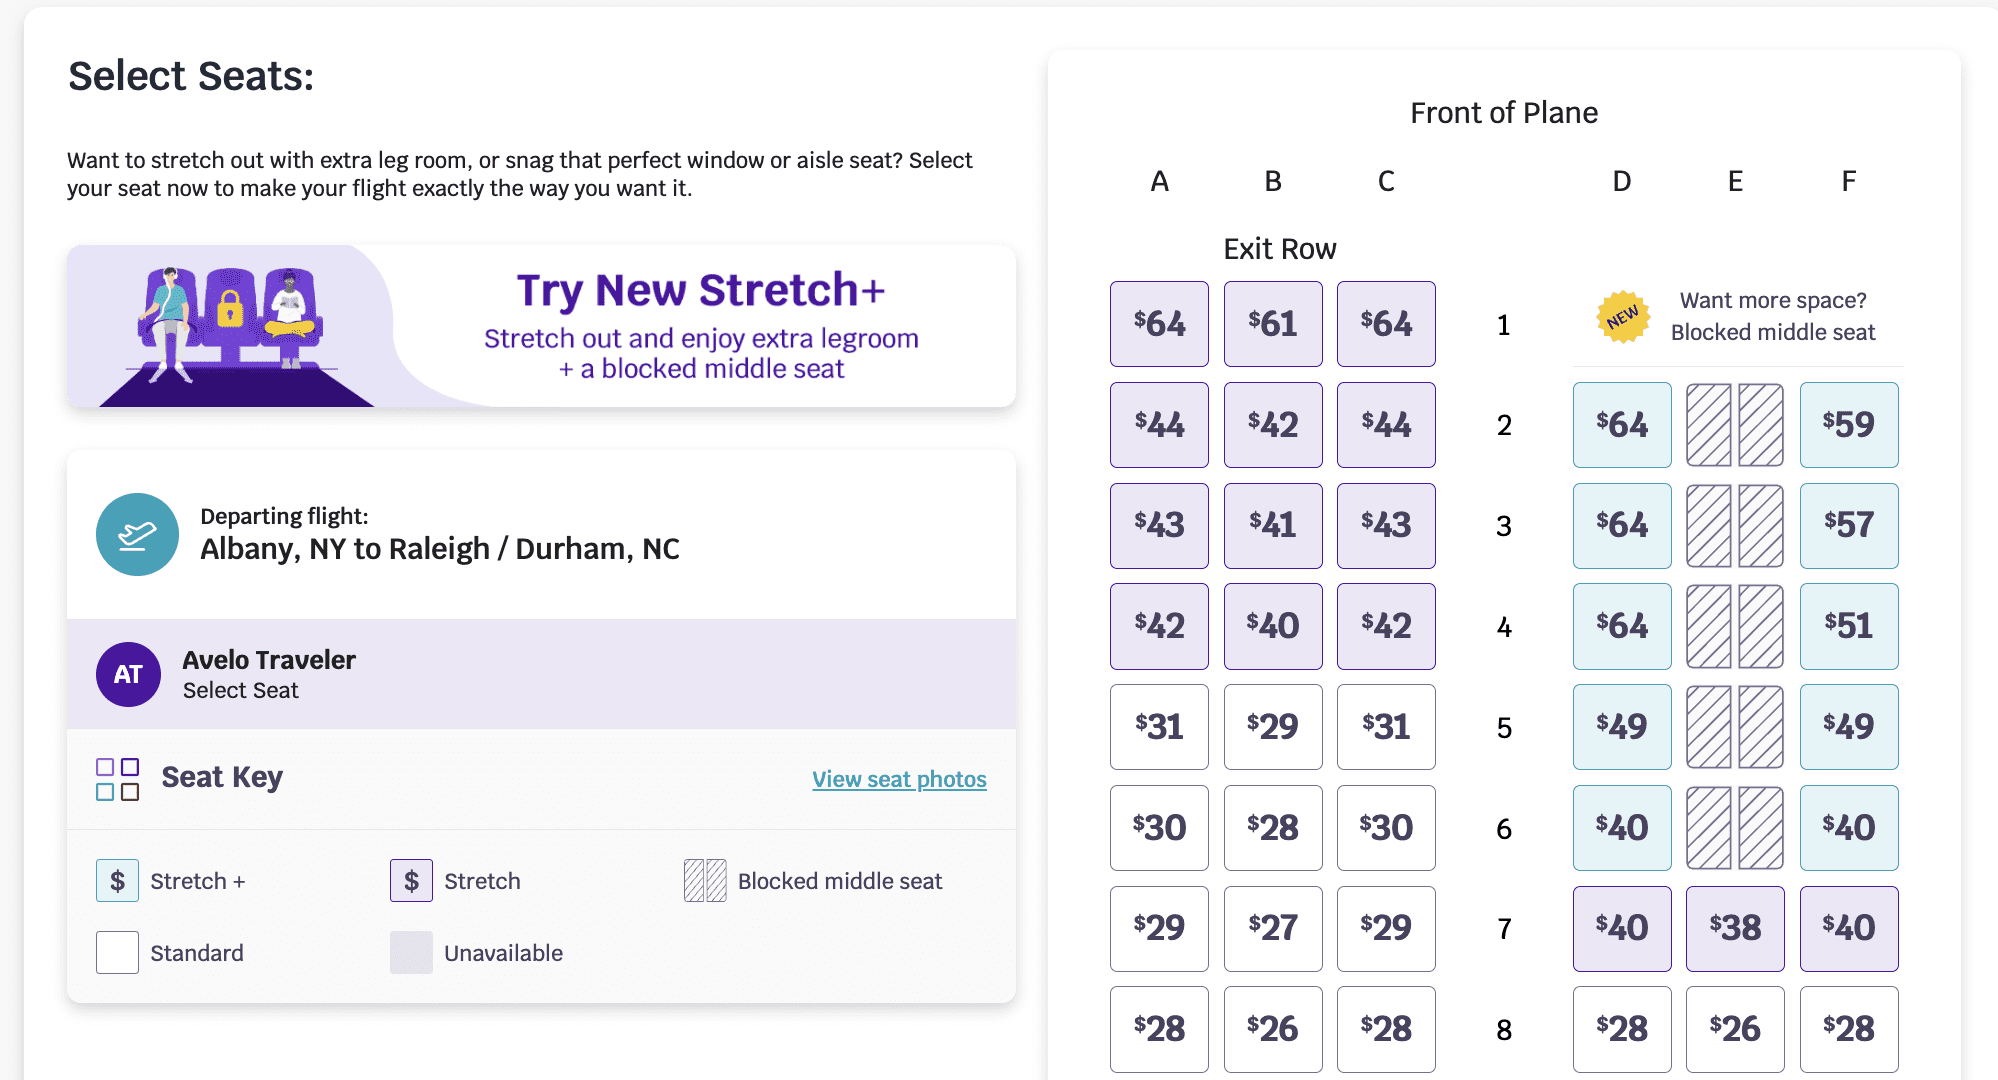Click the NEW badge icon
This screenshot has width=1998, height=1080.
(x=1622, y=317)
